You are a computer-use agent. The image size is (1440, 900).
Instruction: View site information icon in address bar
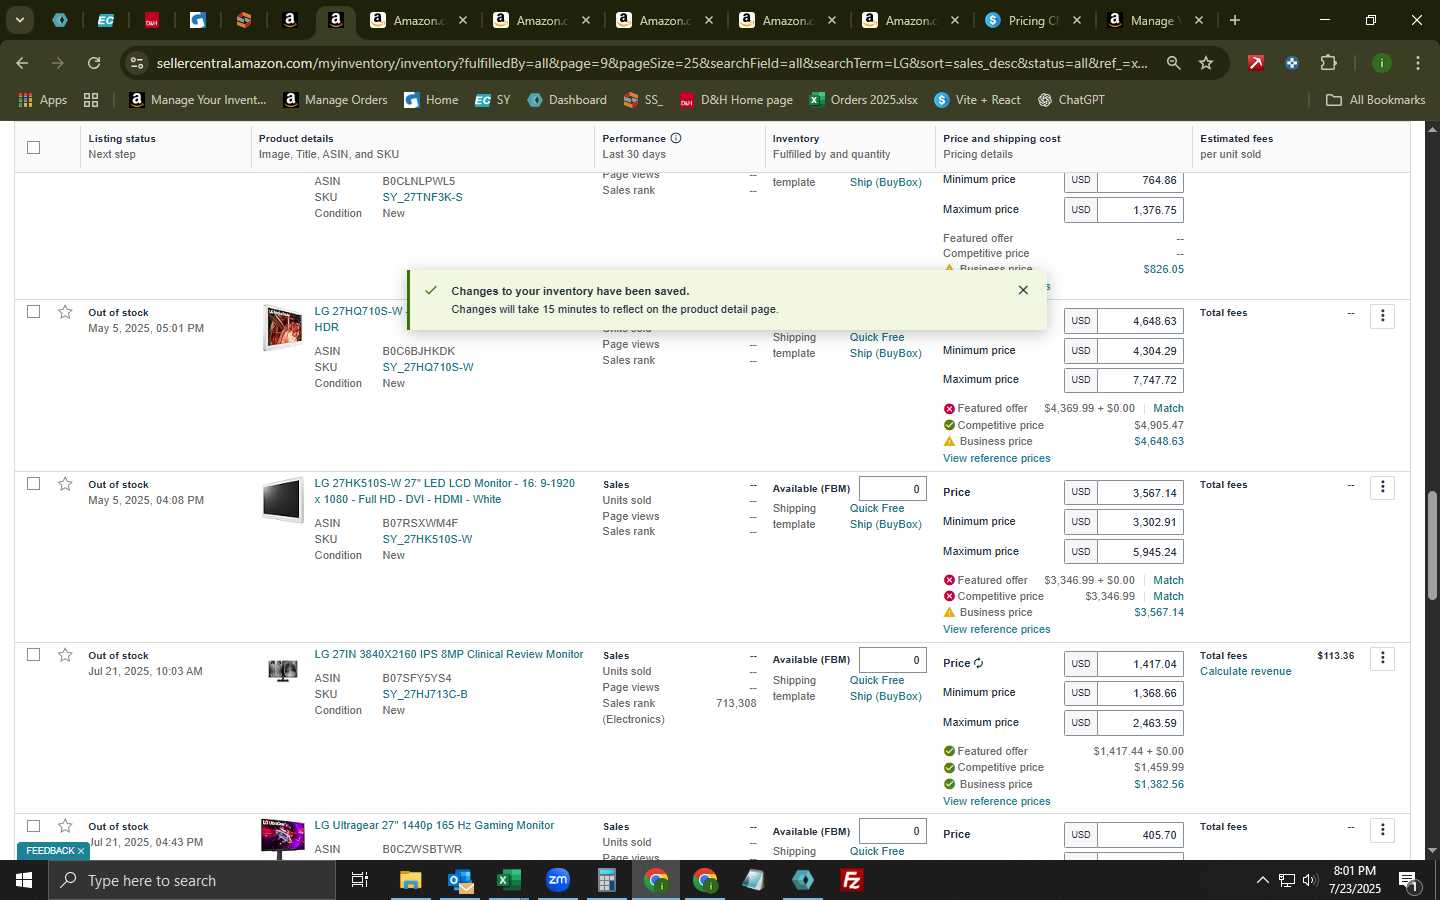(x=137, y=63)
